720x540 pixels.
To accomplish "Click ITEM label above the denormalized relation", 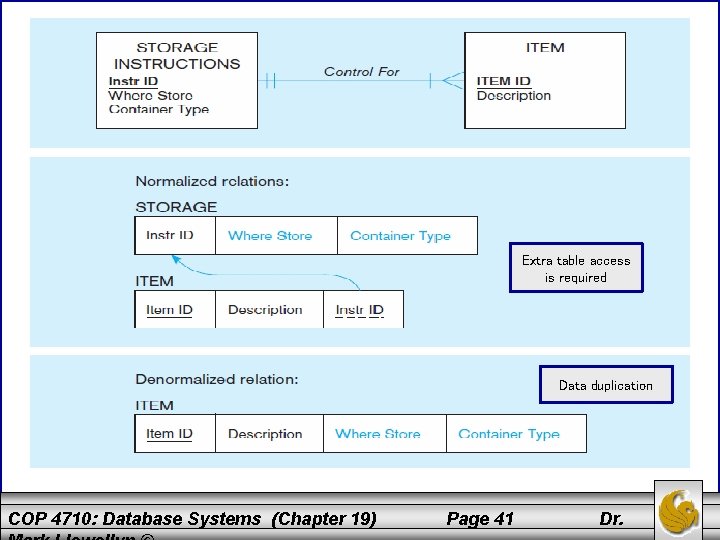I will click(x=154, y=405).
